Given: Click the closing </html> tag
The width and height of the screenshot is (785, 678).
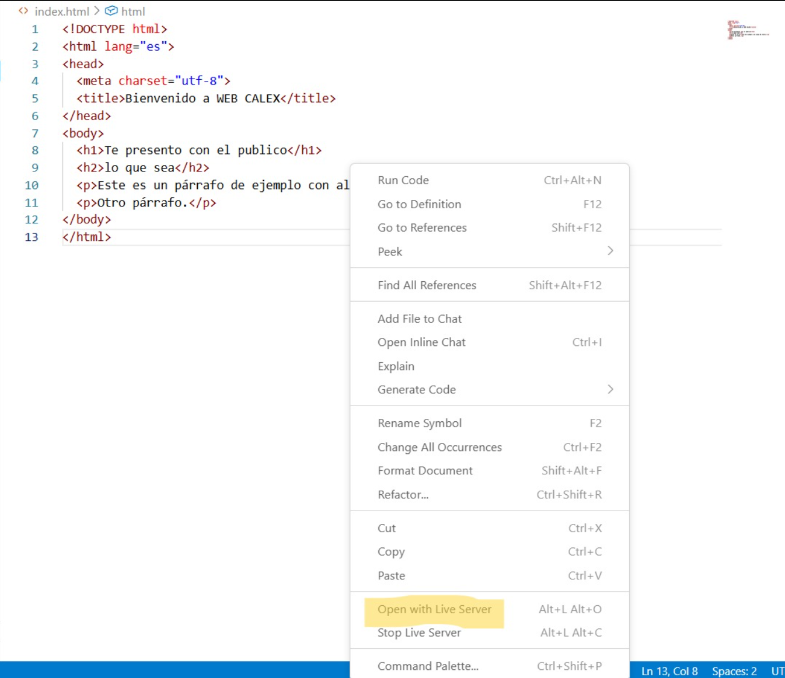Looking at the screenshot, I should pos(87,237).
